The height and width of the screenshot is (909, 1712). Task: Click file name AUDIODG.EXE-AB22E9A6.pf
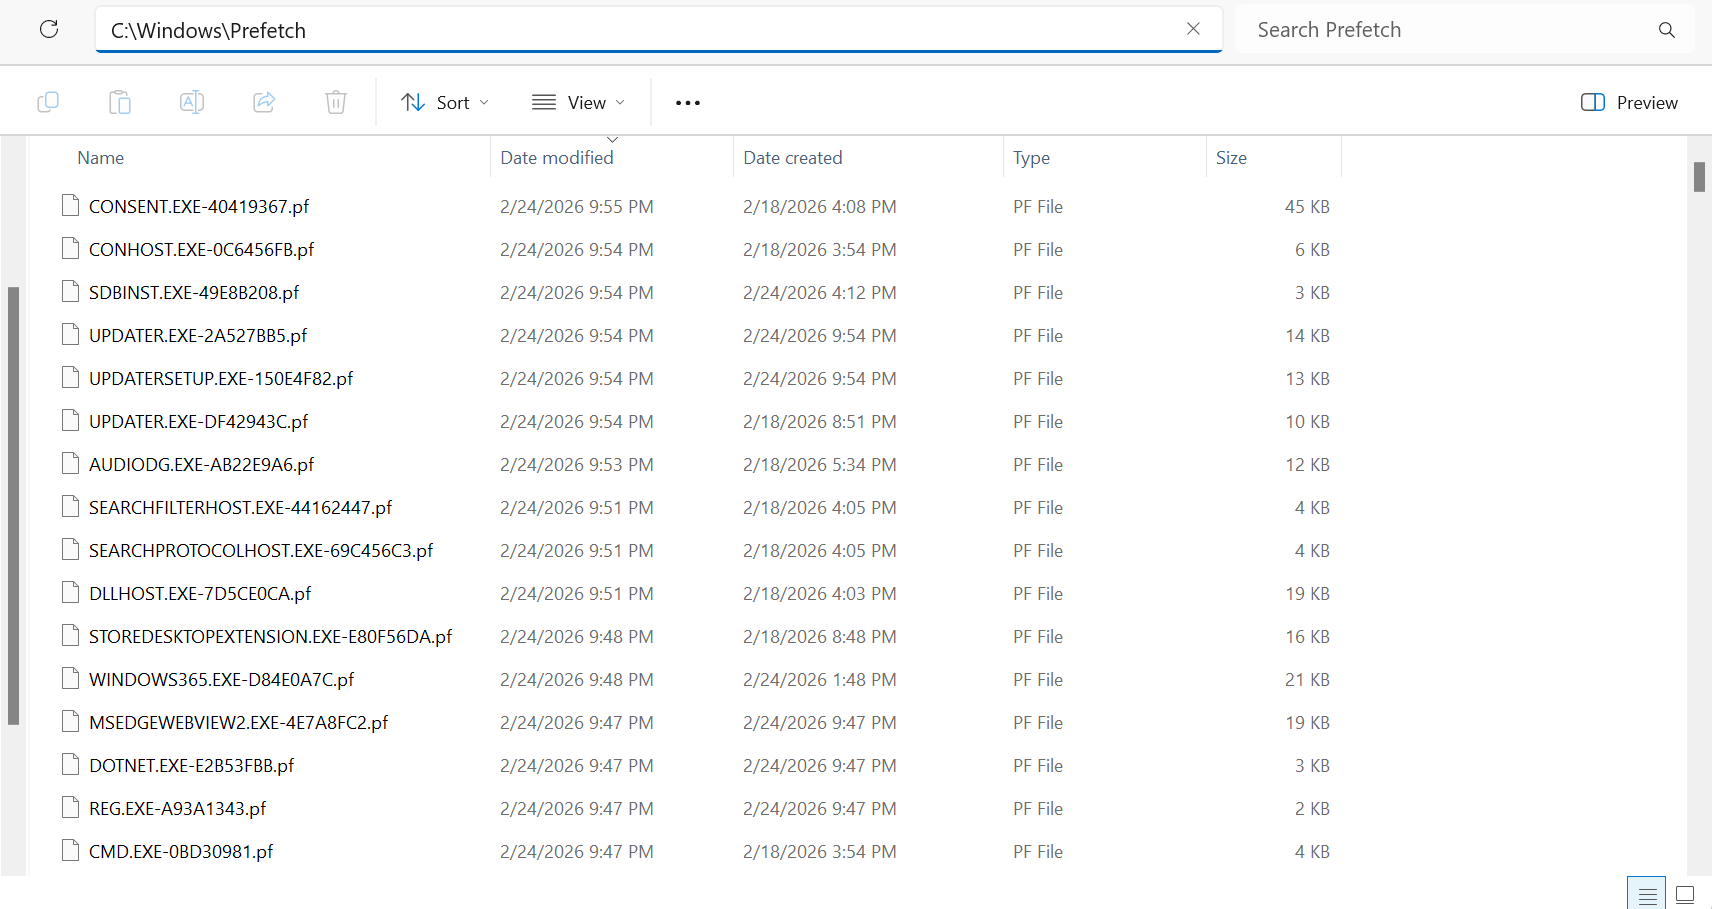(201, 465)
